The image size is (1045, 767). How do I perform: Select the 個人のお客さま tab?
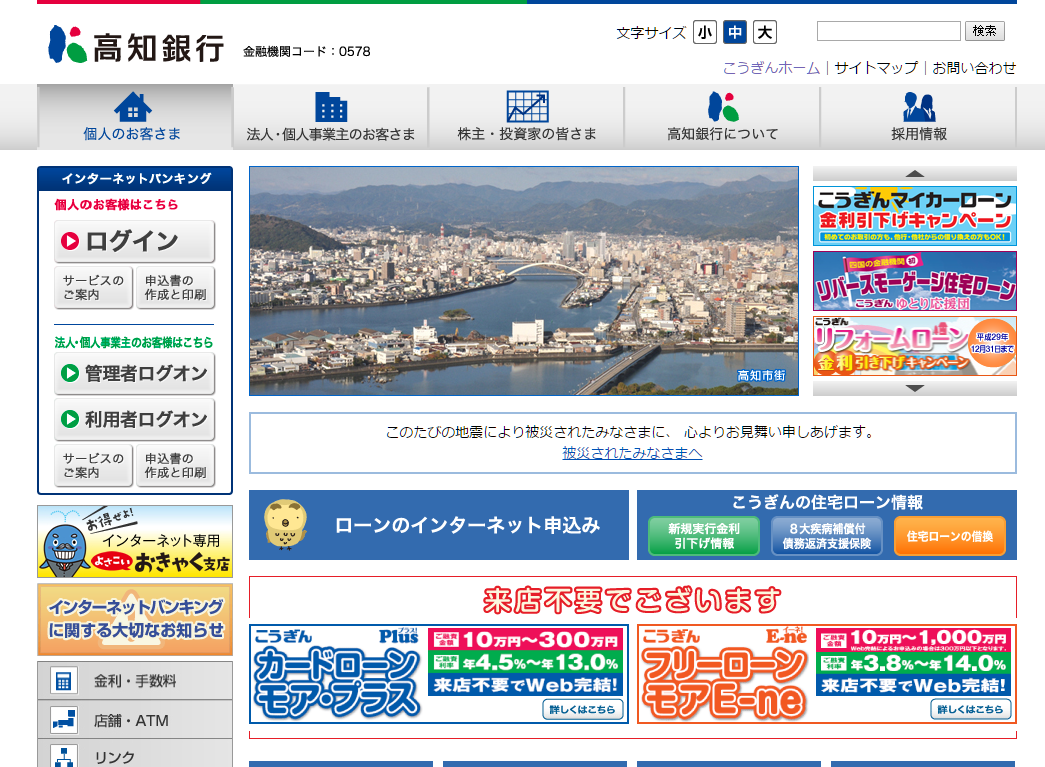click(135, 117)
